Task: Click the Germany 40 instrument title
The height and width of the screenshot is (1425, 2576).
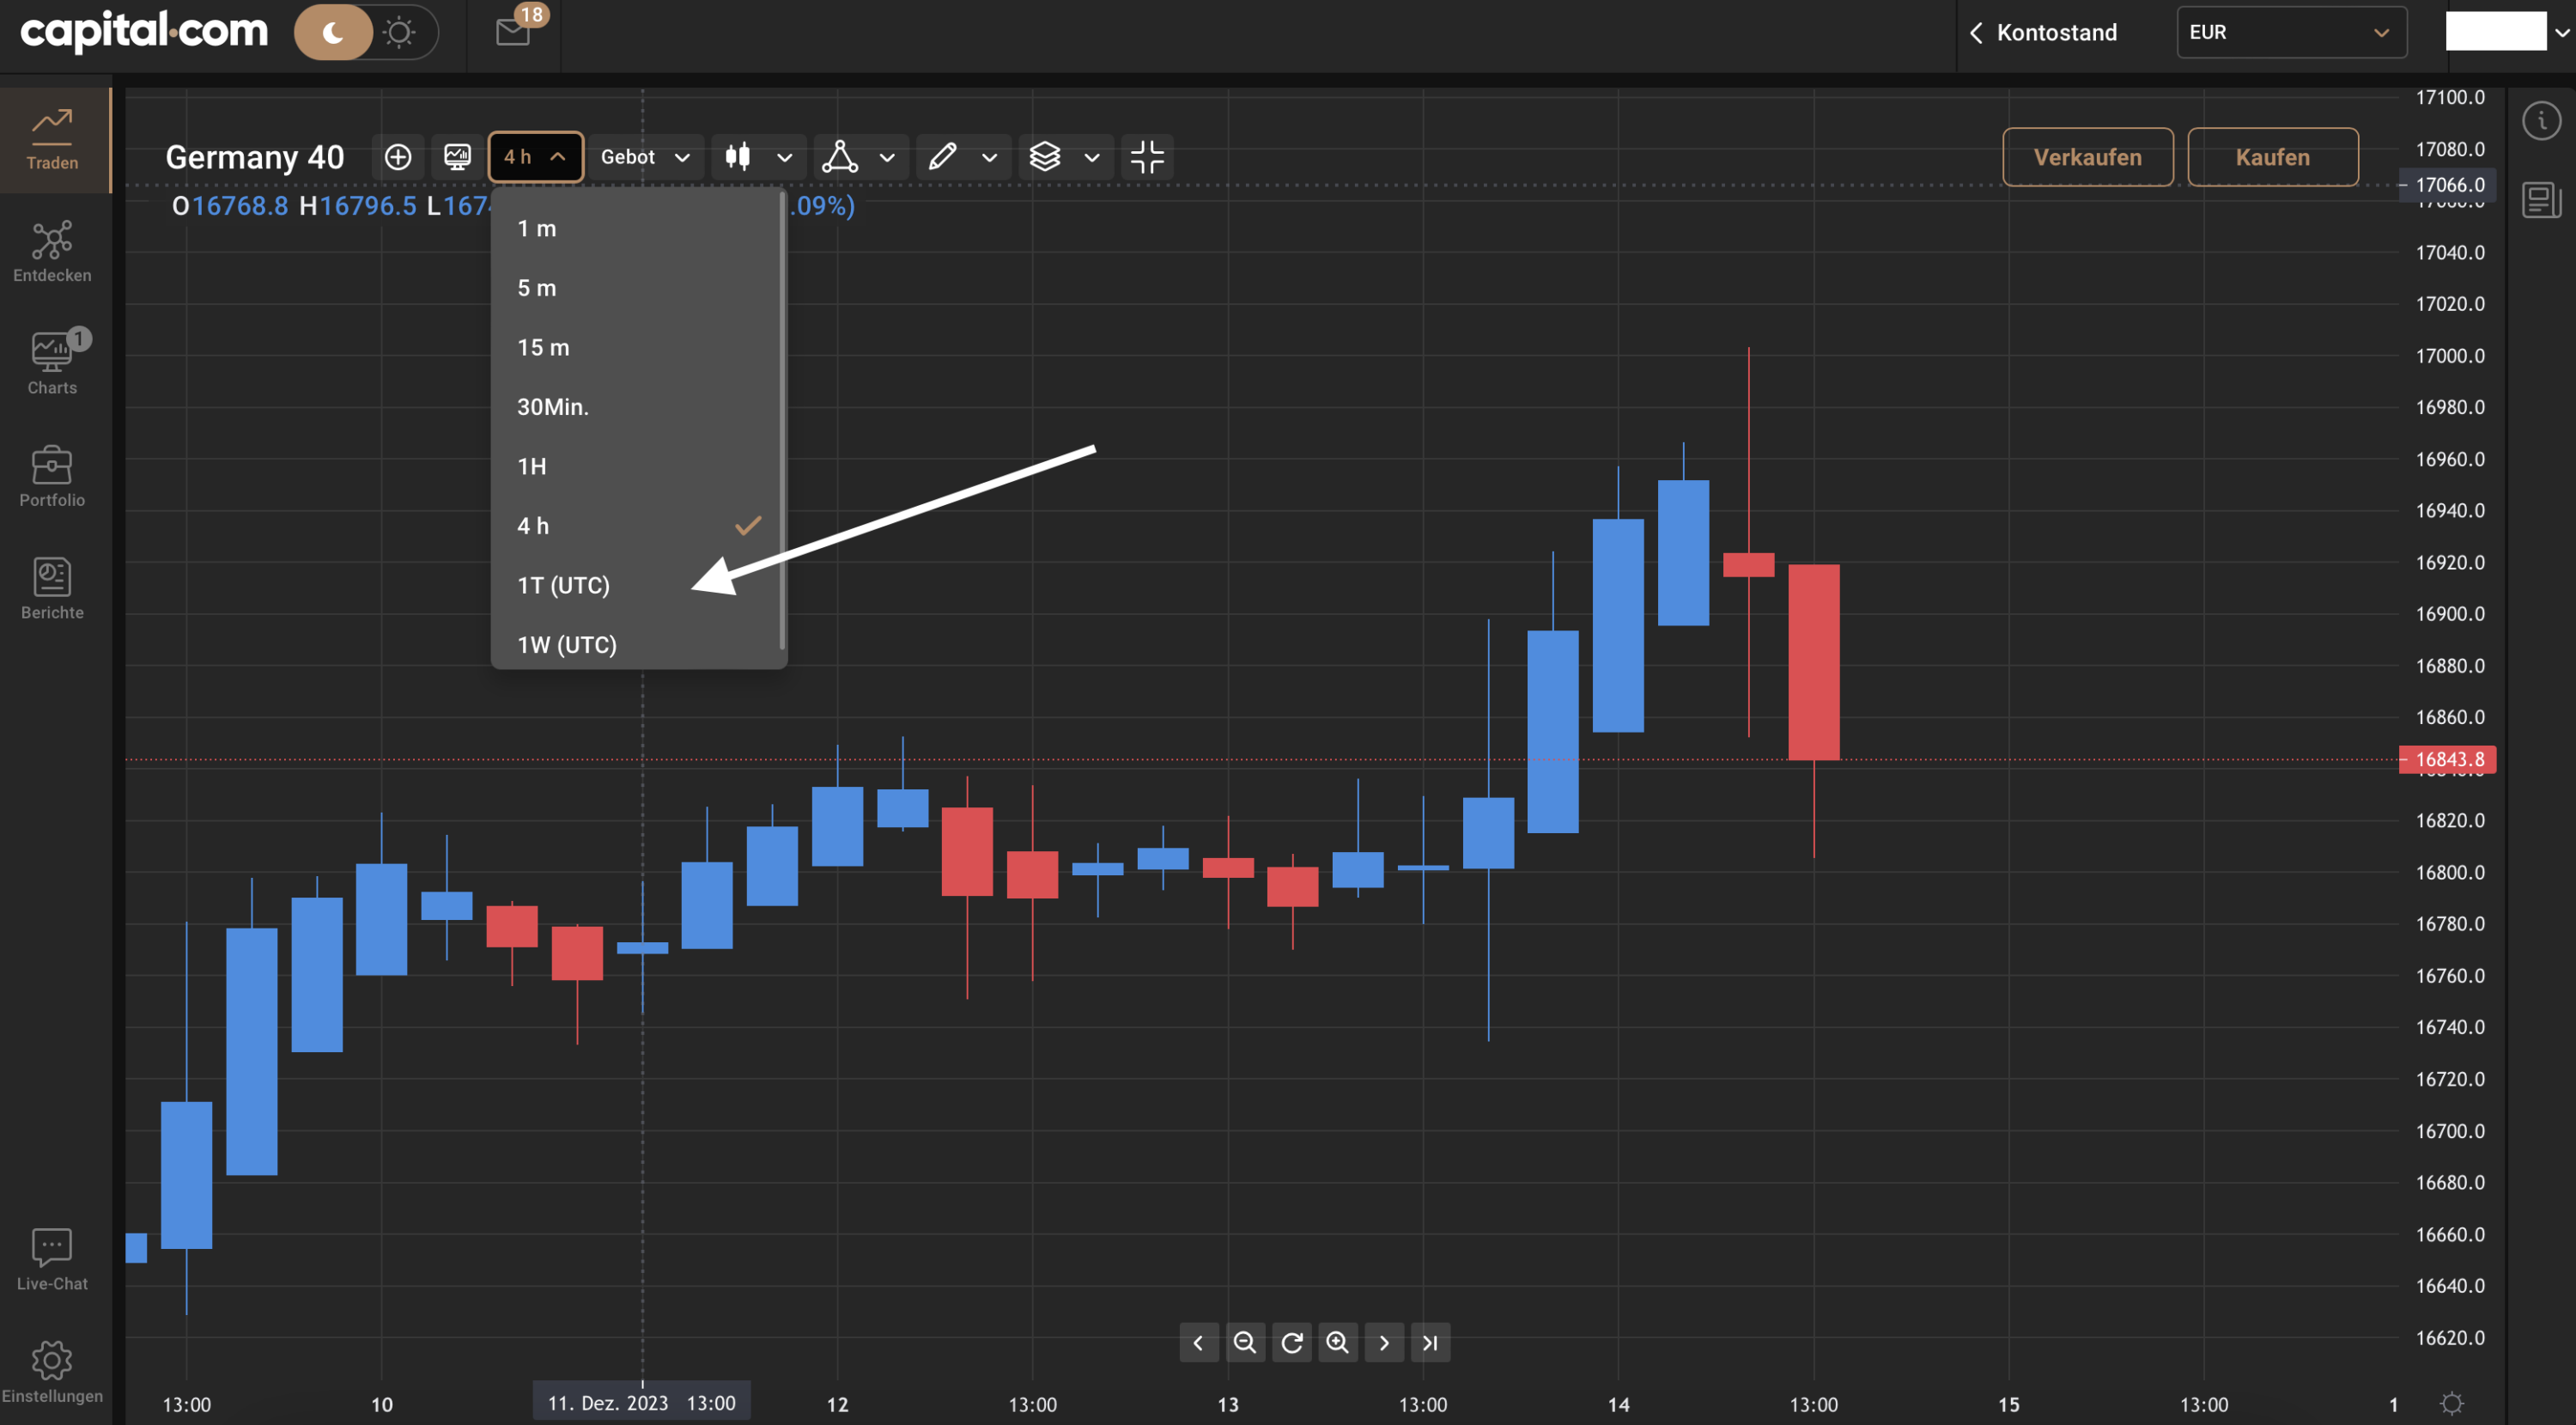Action: click(x=255, y=157)
